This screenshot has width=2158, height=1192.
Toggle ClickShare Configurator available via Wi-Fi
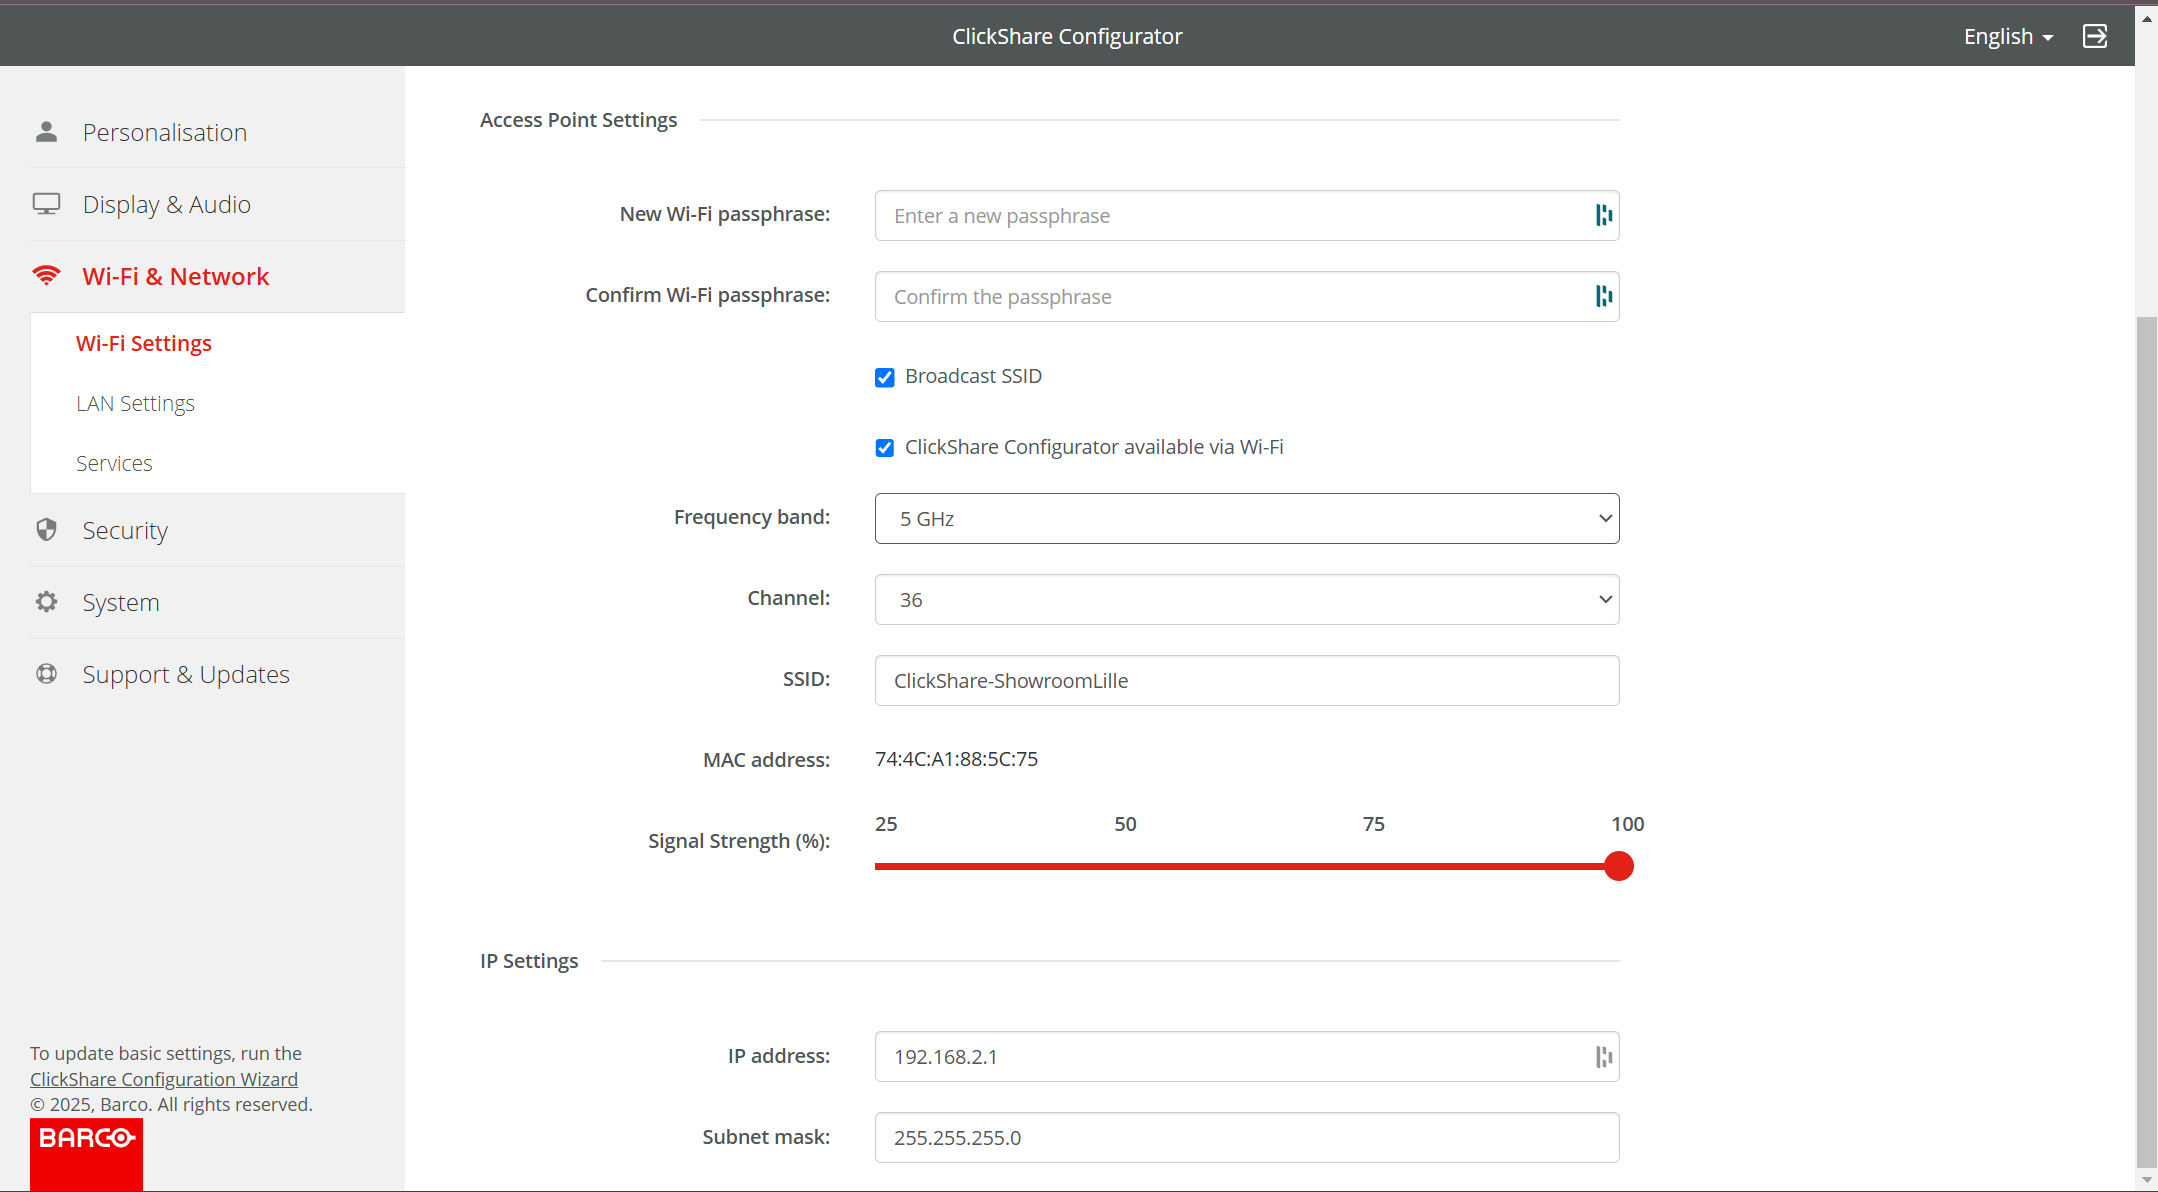(884, 448)
